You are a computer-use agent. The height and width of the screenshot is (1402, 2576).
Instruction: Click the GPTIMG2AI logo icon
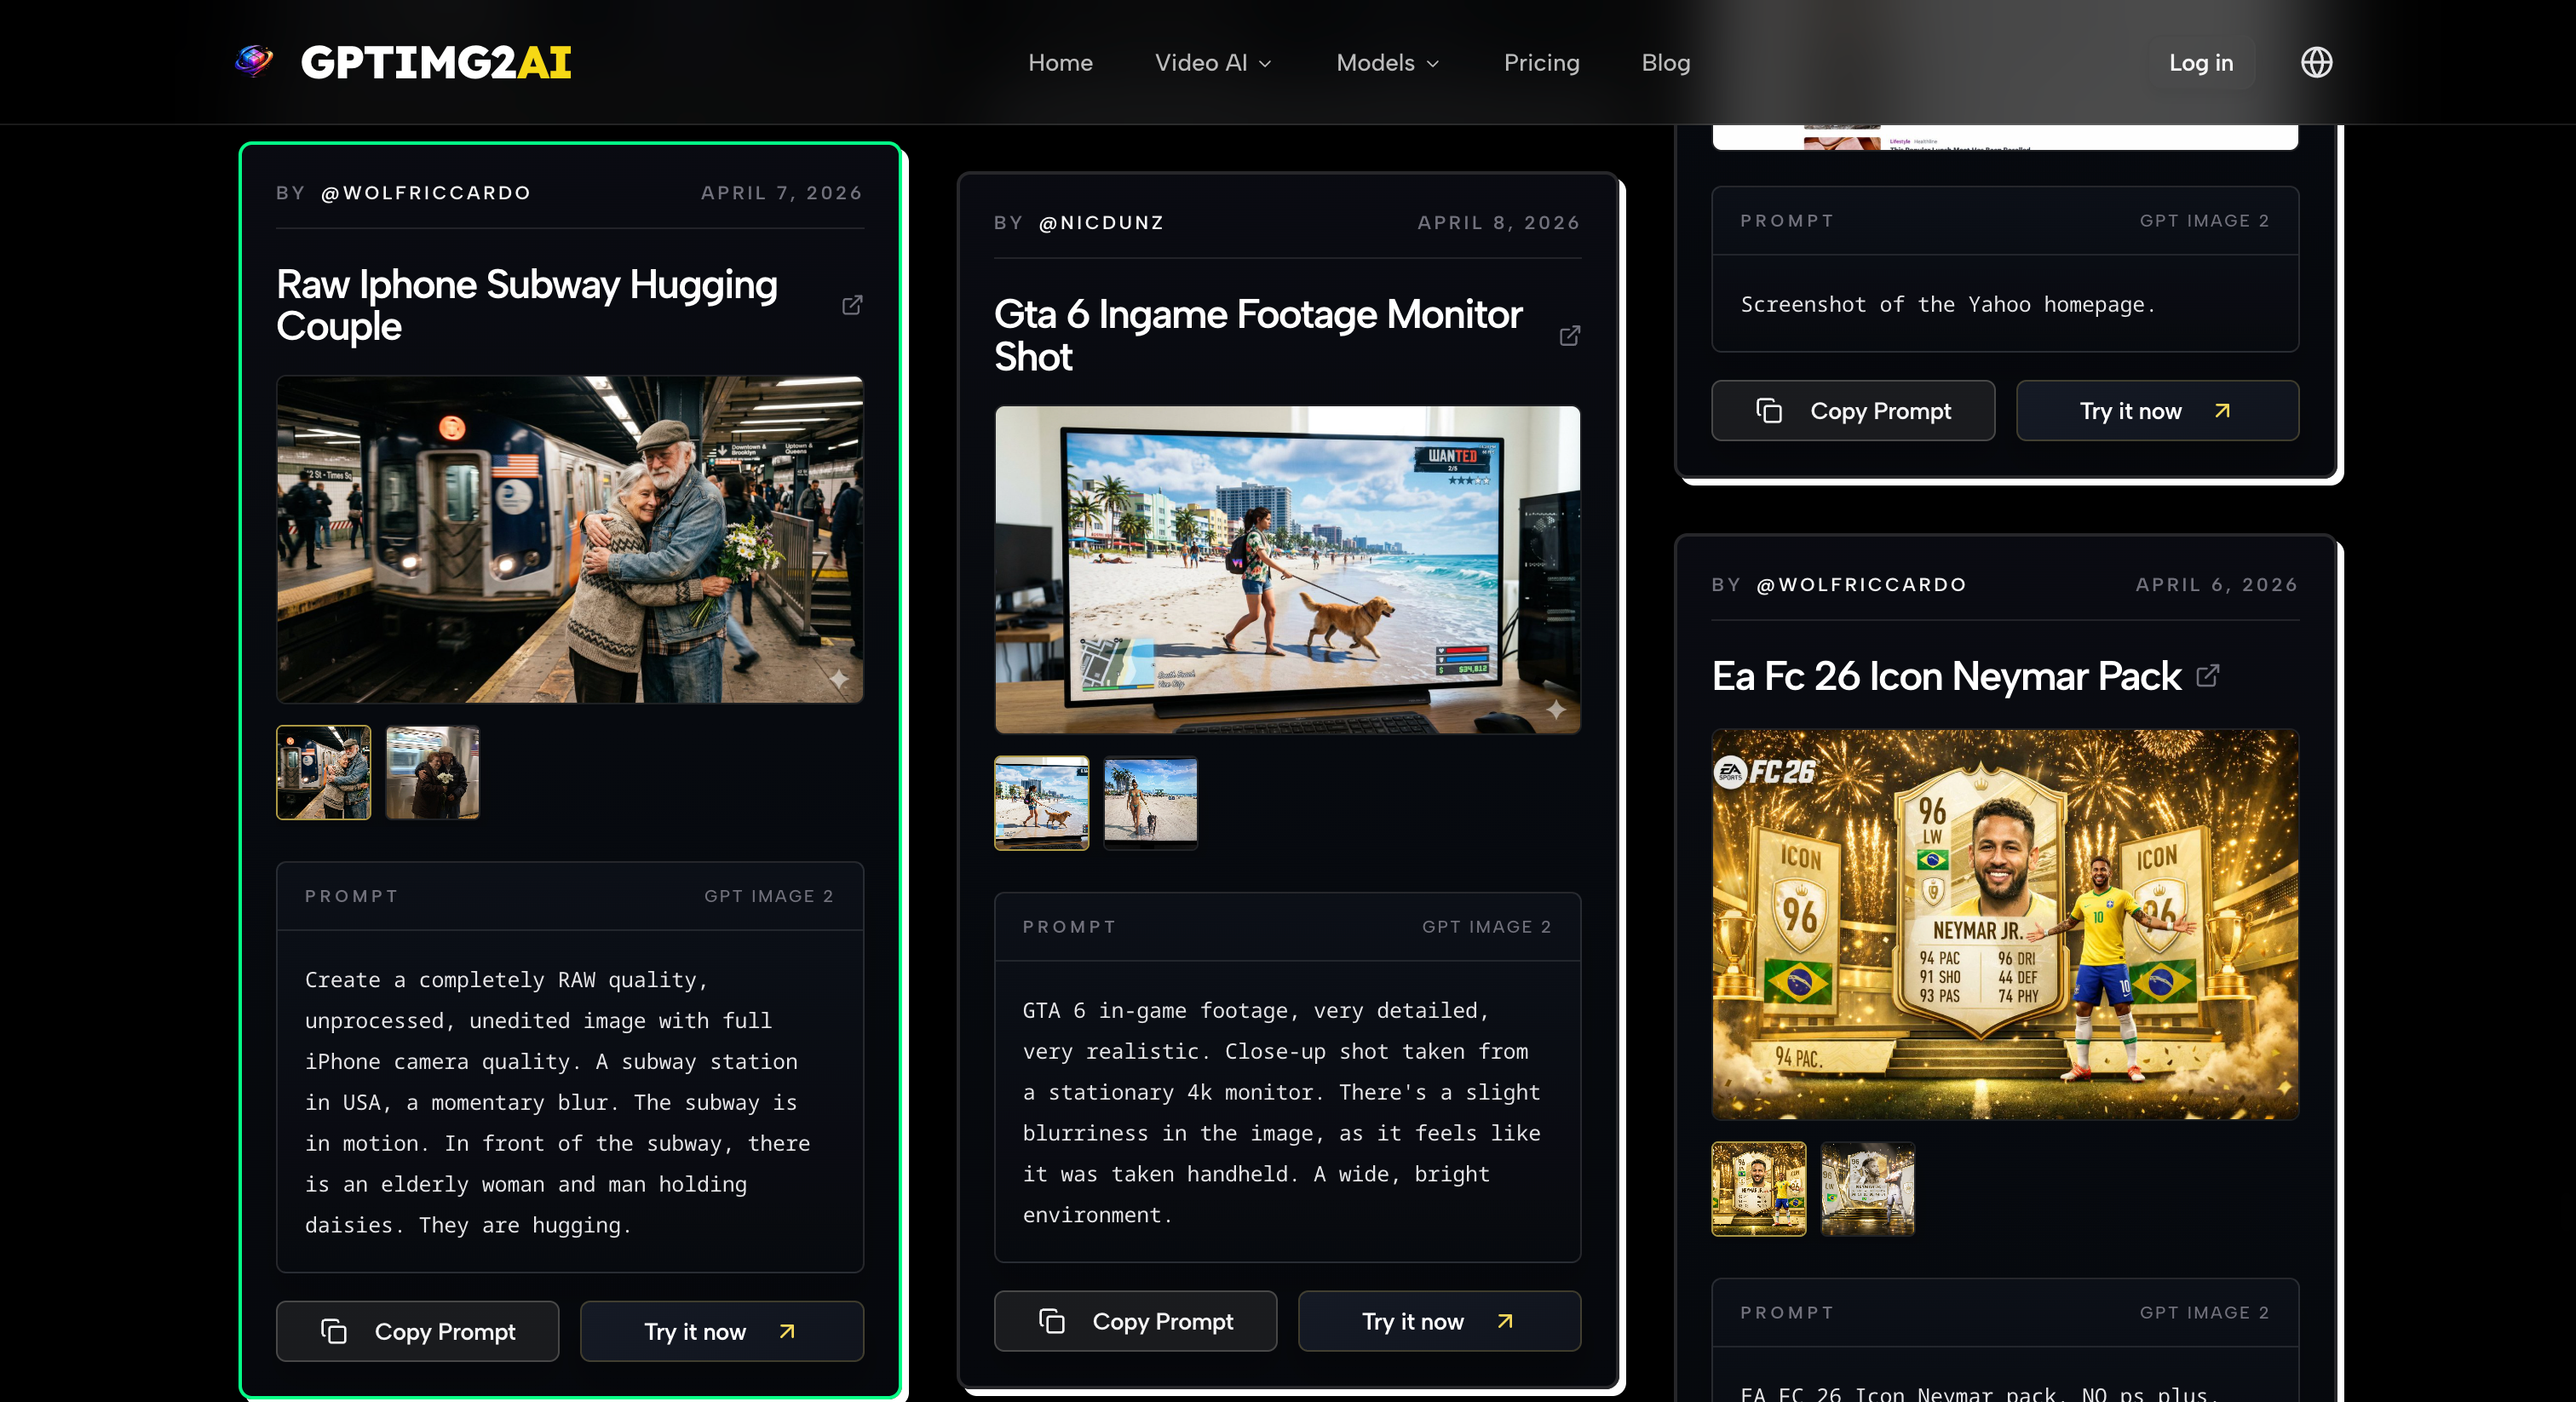click(x=254, y=62)
